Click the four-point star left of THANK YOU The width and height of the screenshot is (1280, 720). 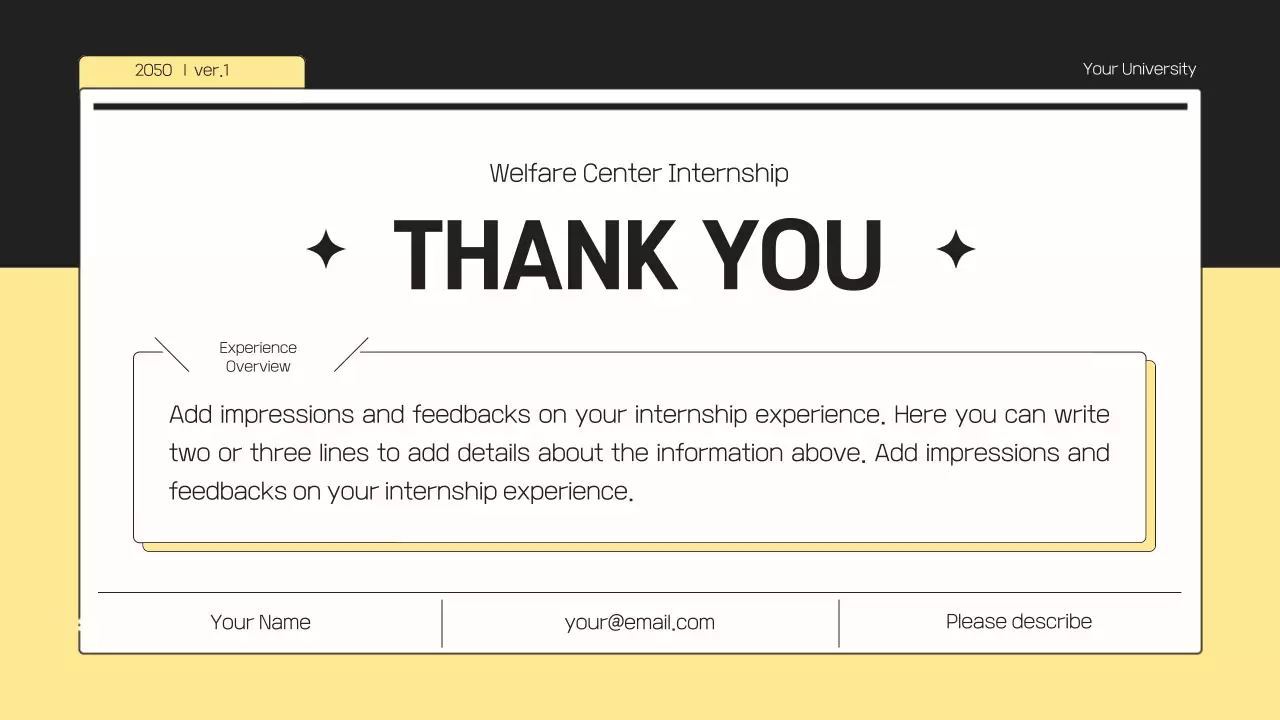click(x=326, y=249)
